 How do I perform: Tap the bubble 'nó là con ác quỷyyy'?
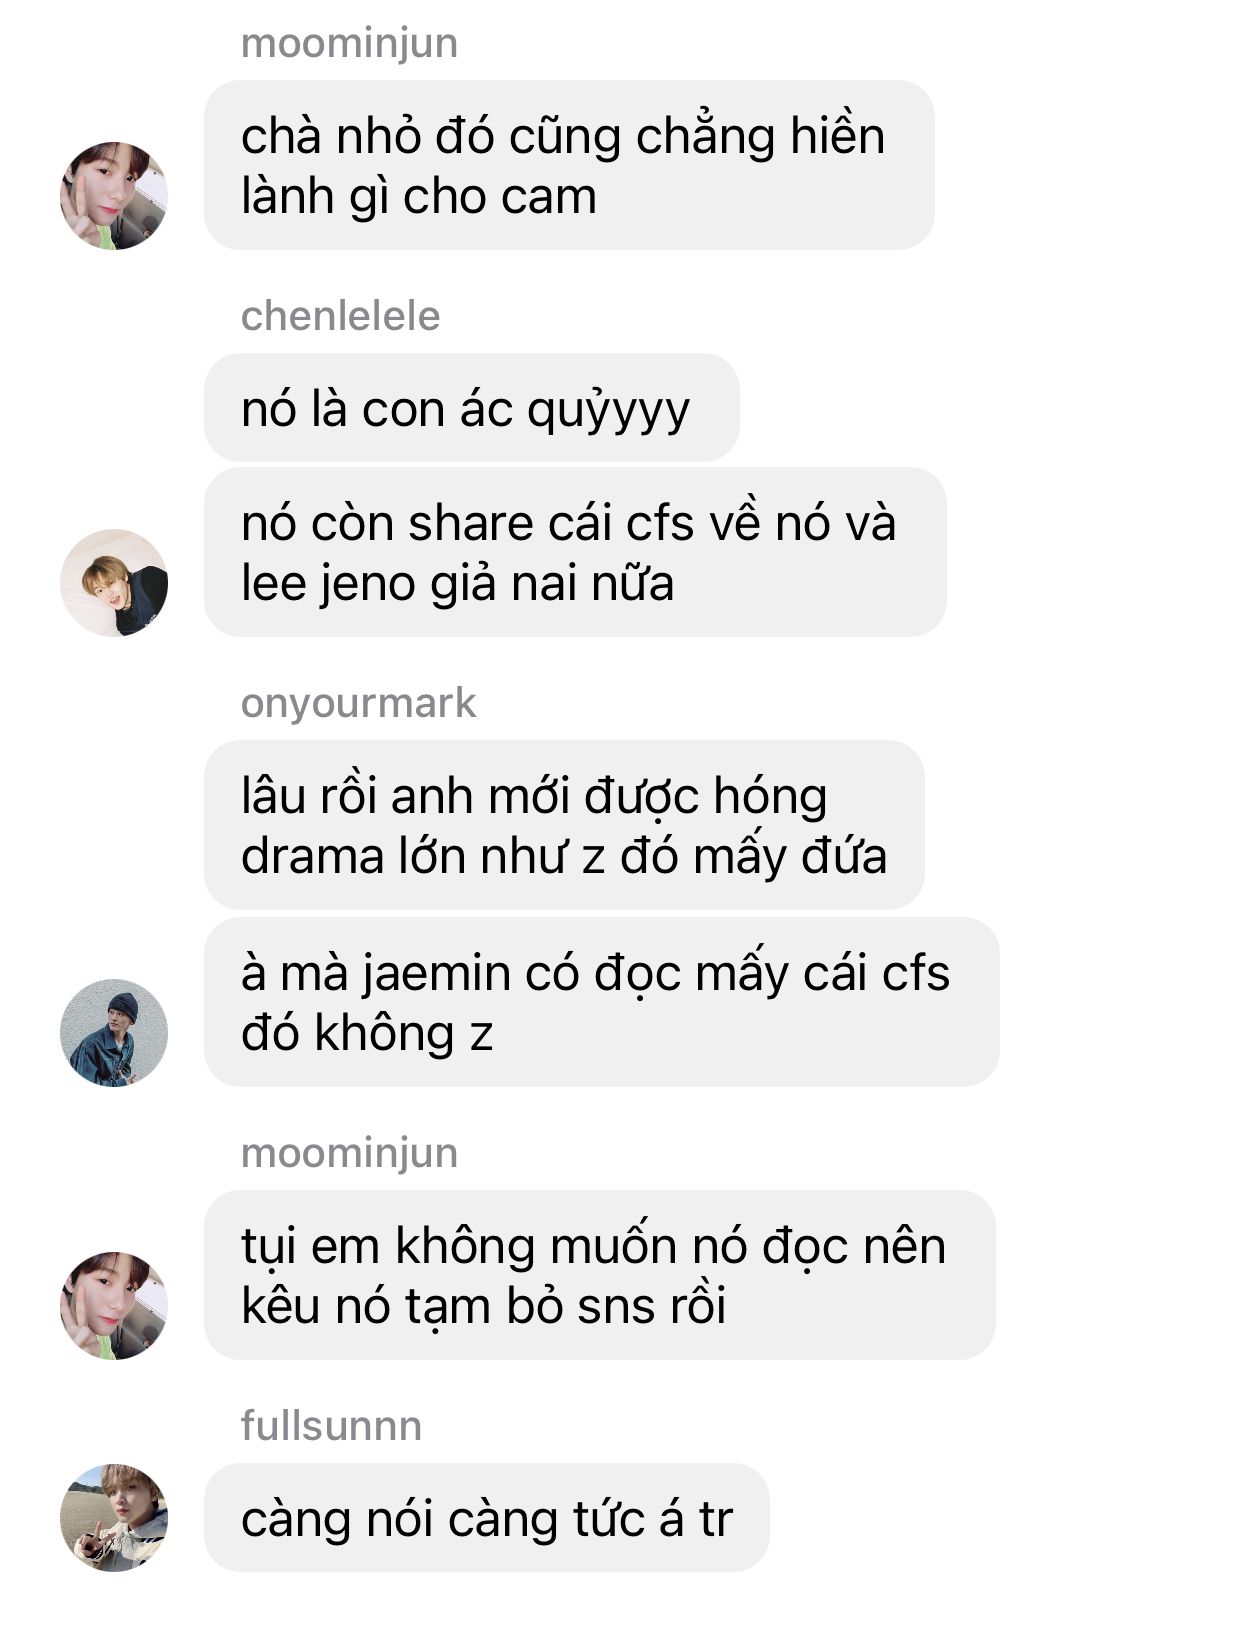pos(472,408)
